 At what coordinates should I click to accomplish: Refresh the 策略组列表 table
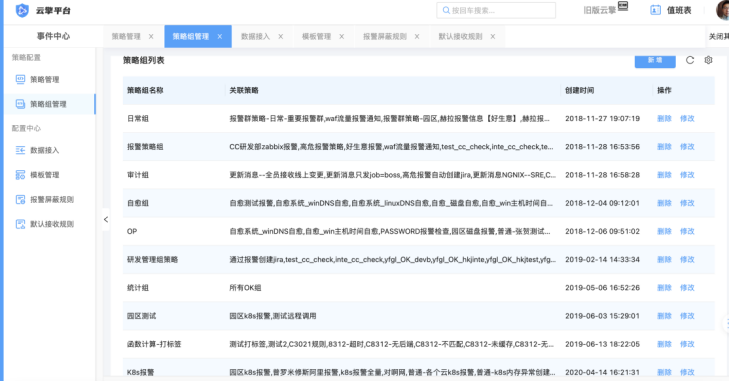tap(690, 60)
